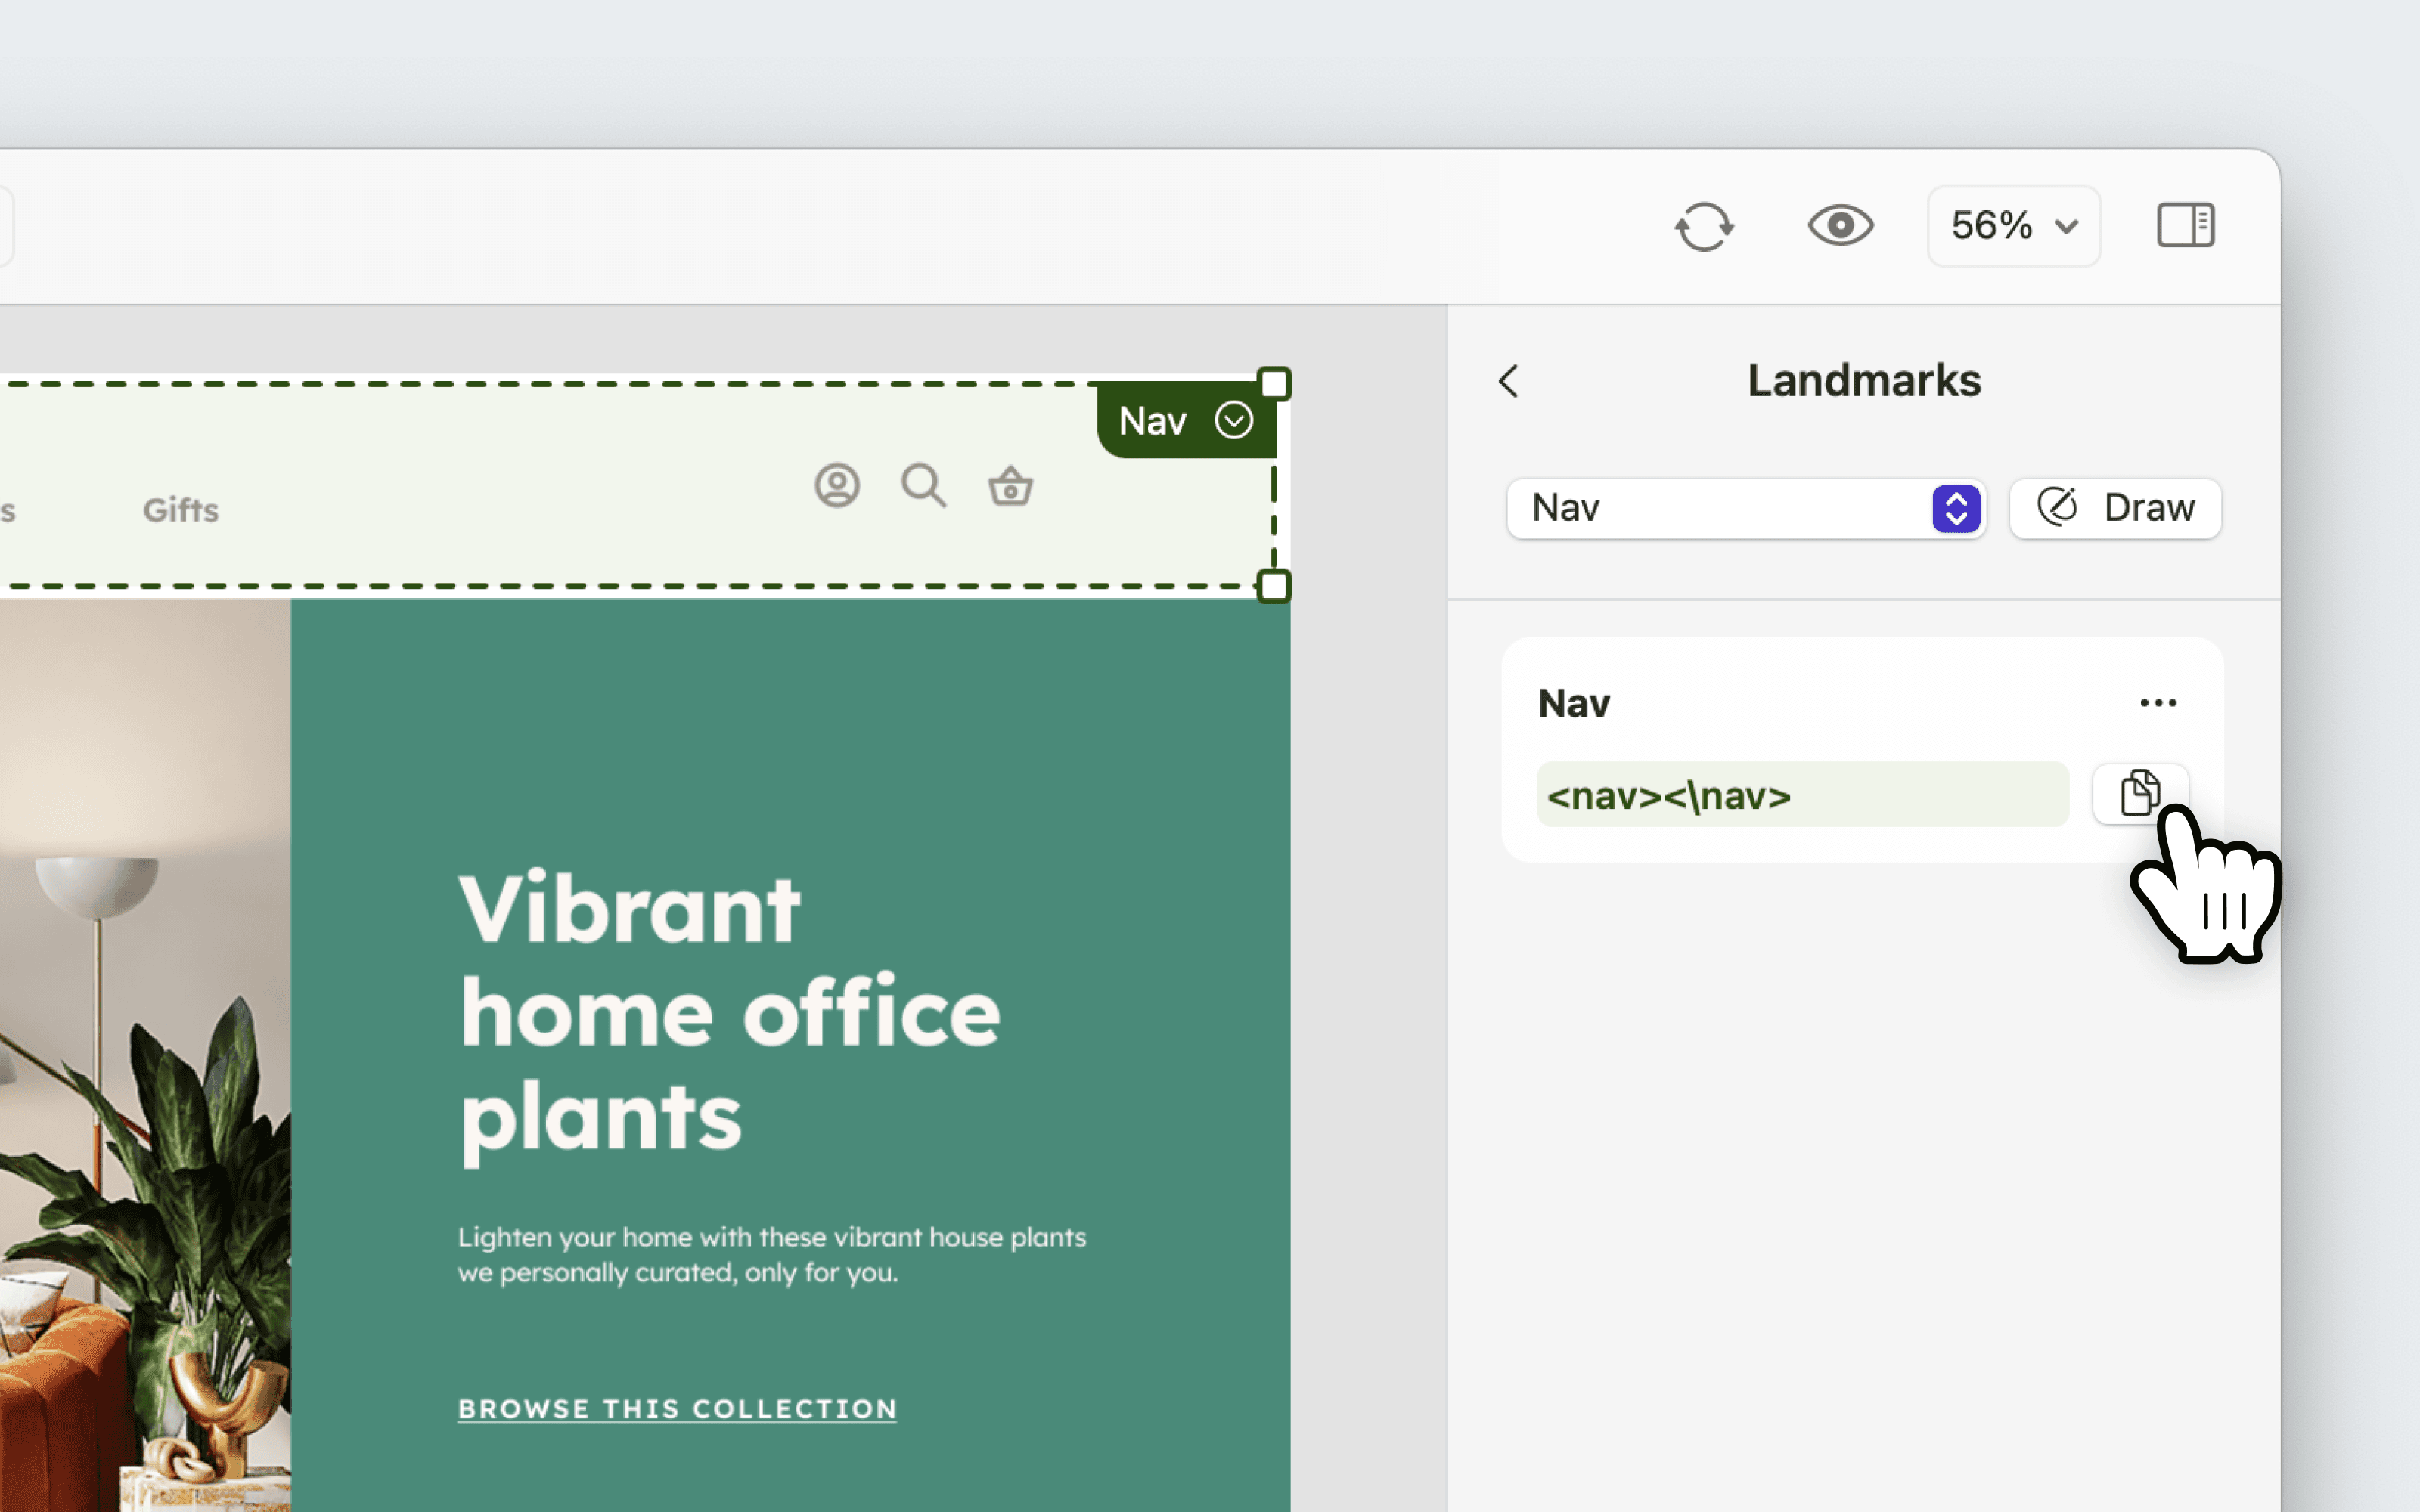
Task: Open the Nav card three-dot menu
Action: point(2158,703)
